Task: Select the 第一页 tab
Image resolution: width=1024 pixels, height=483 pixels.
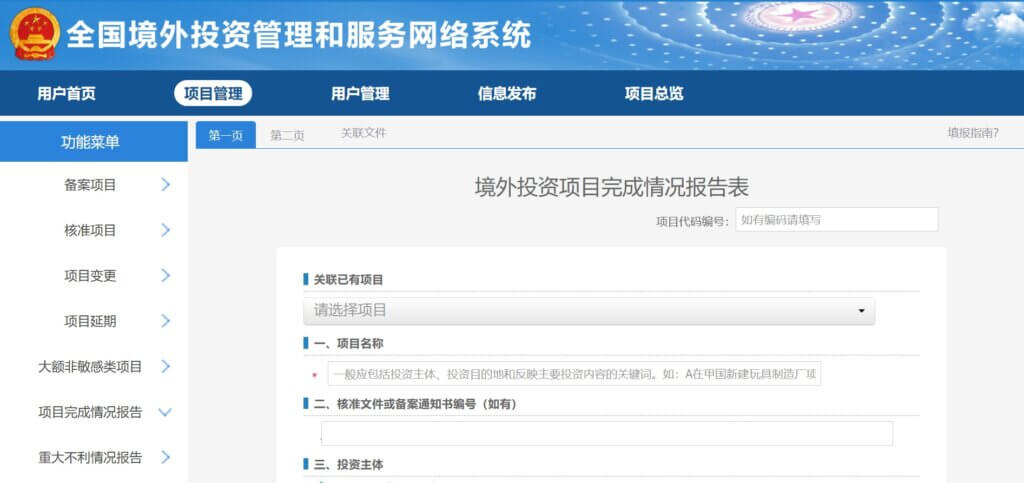Action: pos(226,135)
